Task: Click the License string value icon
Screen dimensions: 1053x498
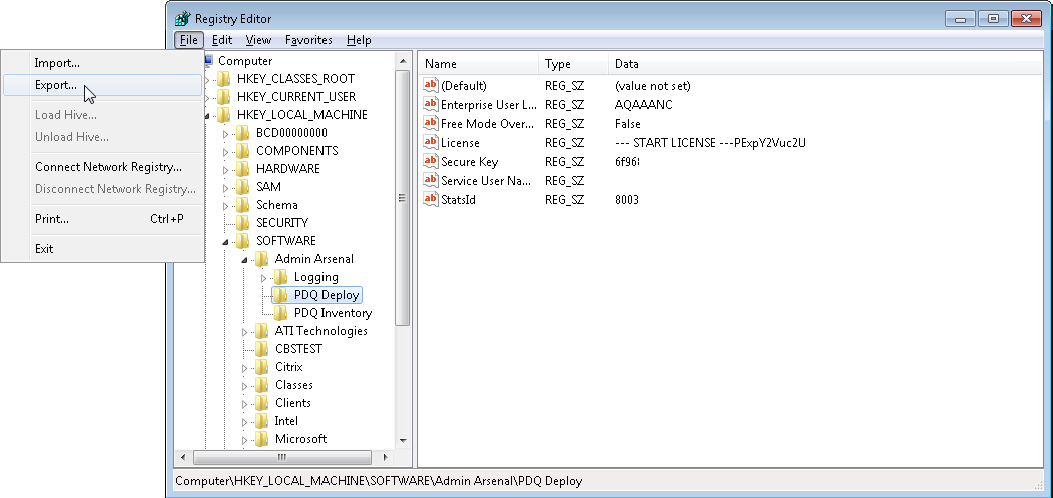Action: point(431,142)
